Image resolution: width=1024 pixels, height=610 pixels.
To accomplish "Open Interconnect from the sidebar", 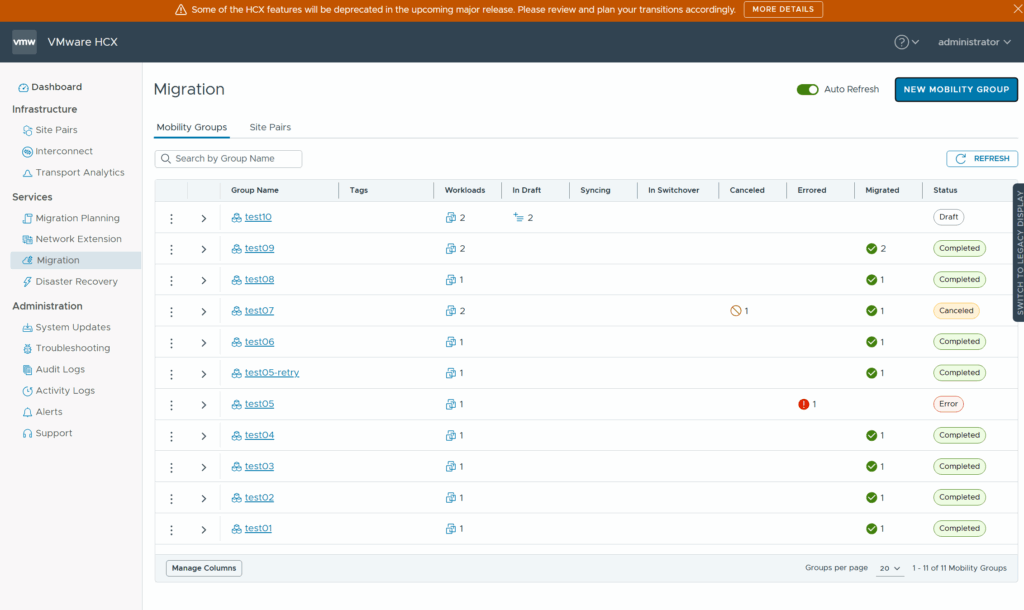I will tap(64, 152).
